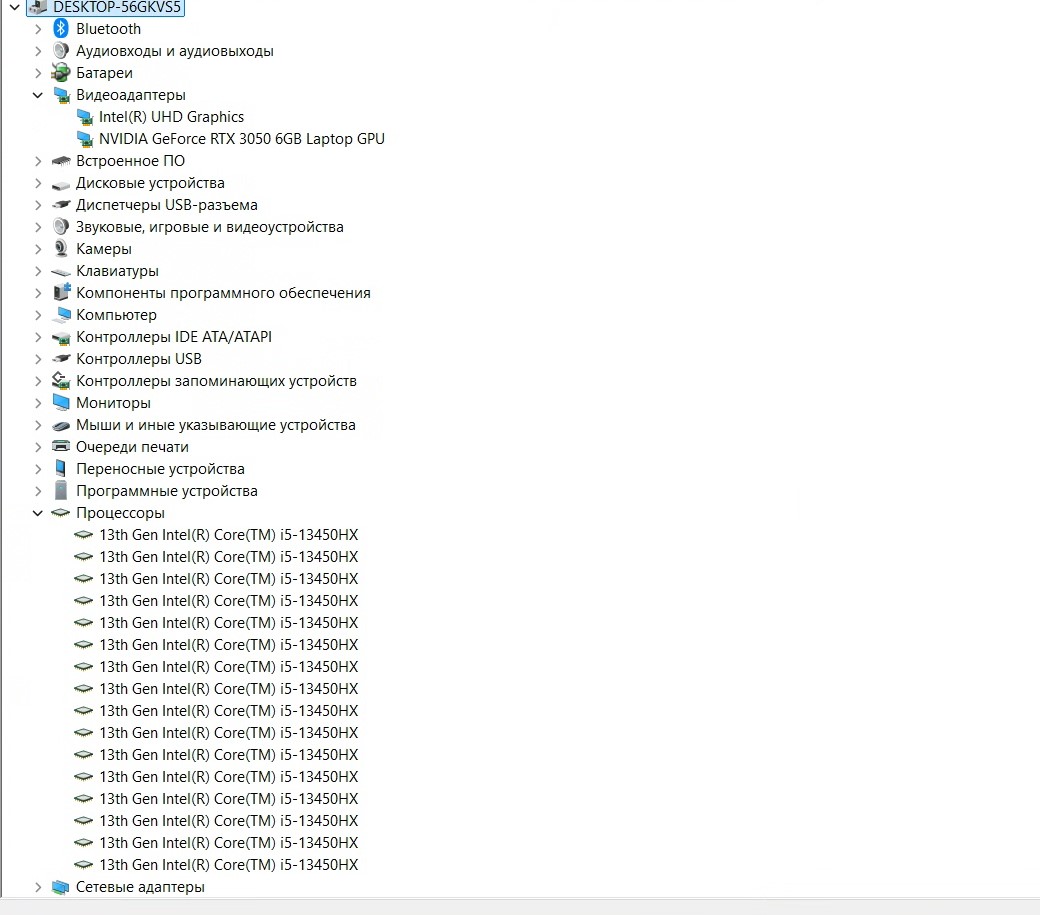
Task: Click the Батареи battery icon
Action: click(61, 73)
